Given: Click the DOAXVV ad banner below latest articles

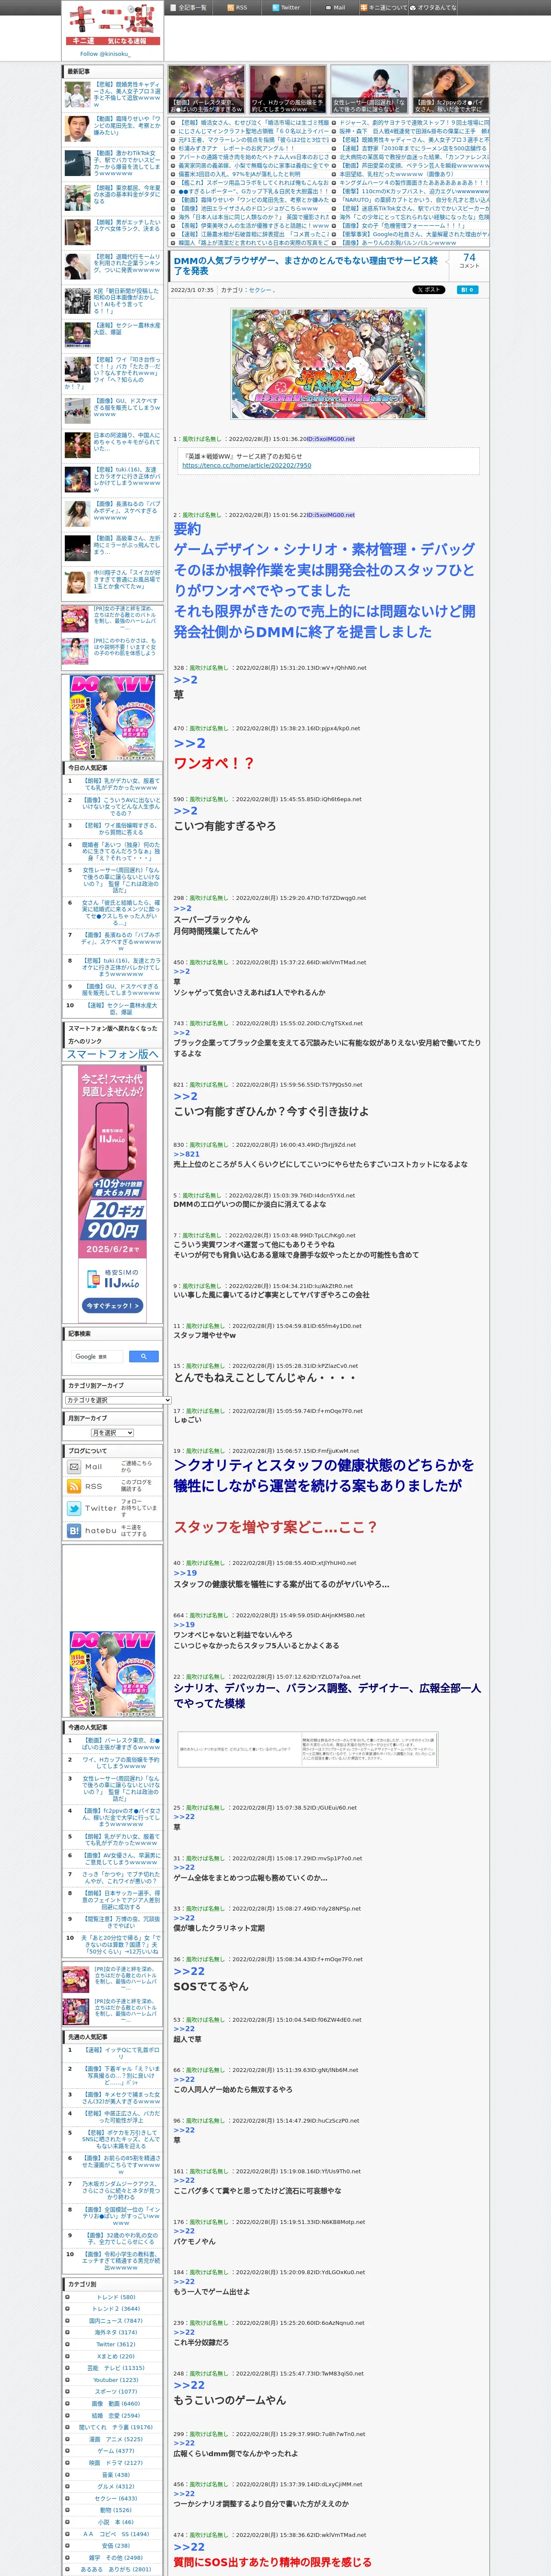Looking at the screenshot, I should point(112,717).
